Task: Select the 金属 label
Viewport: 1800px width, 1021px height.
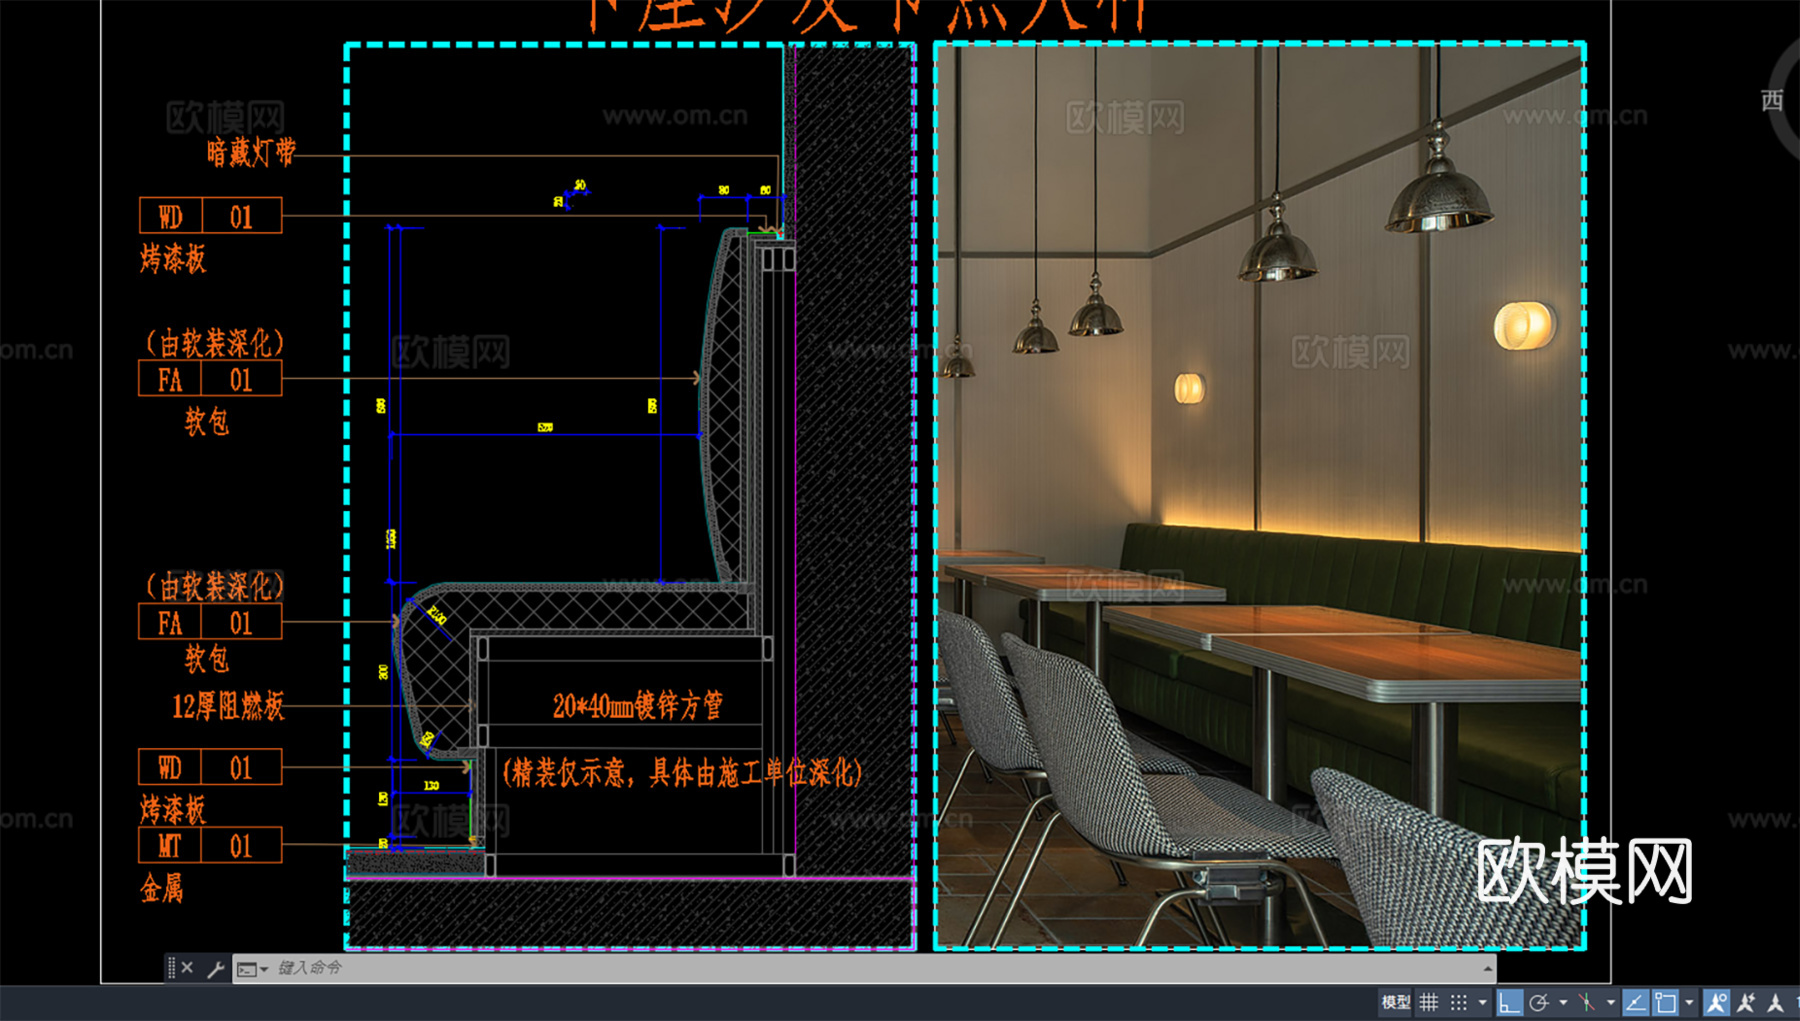Action: (162, 888)
